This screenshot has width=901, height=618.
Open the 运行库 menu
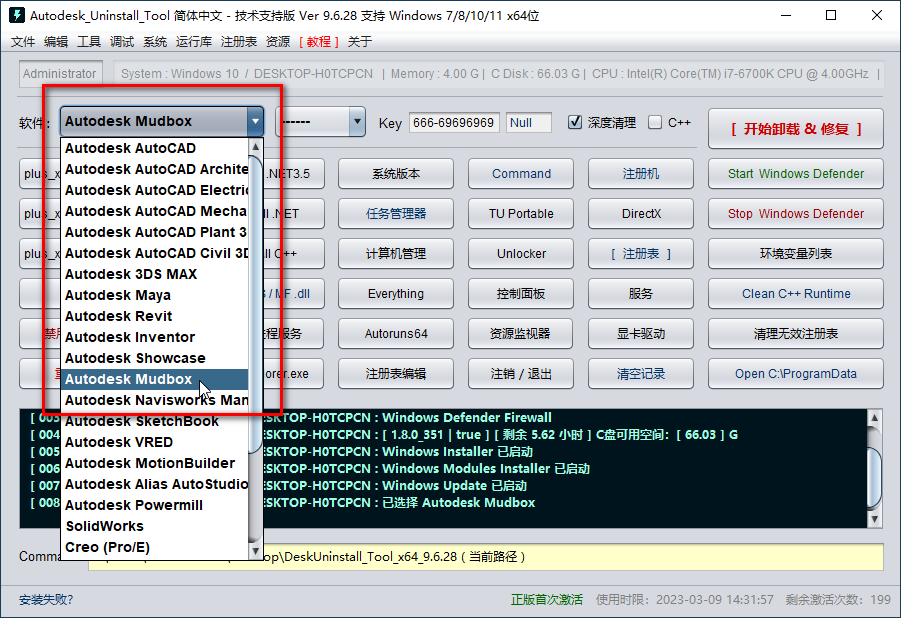194,41
